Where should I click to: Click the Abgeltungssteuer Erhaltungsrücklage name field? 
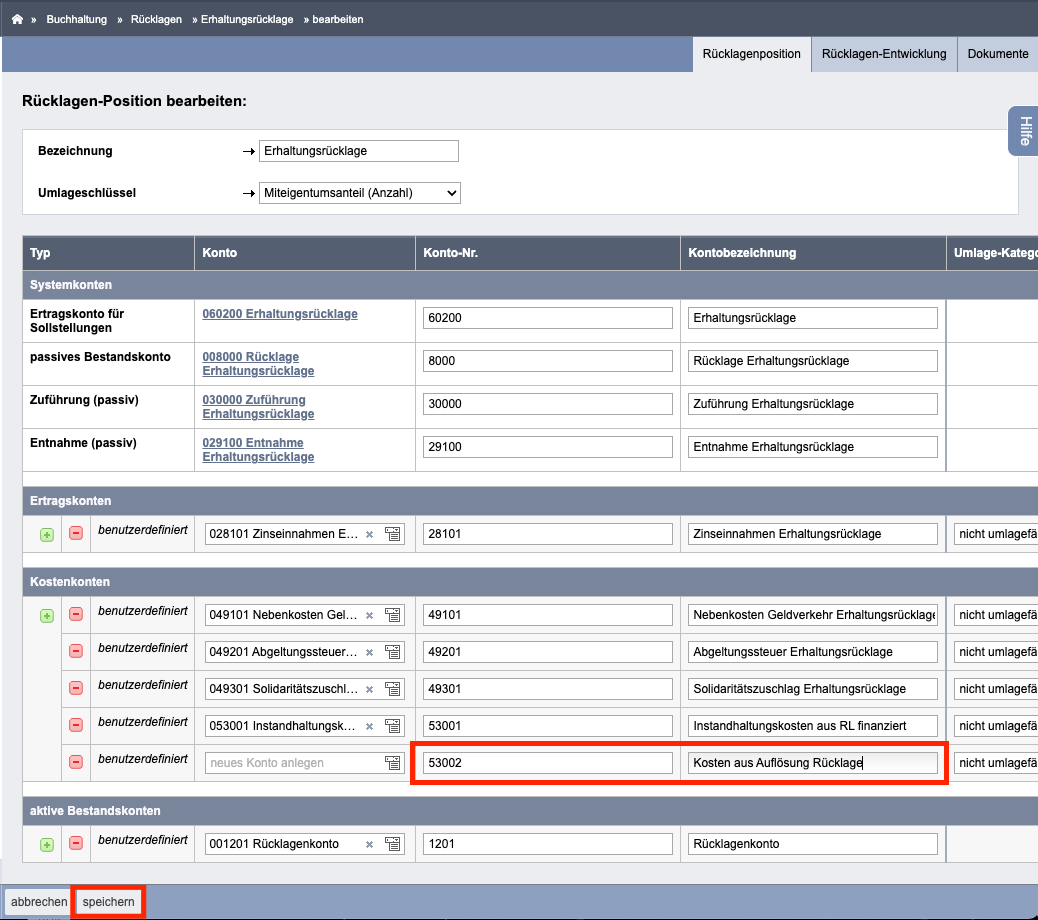point(813,652)
